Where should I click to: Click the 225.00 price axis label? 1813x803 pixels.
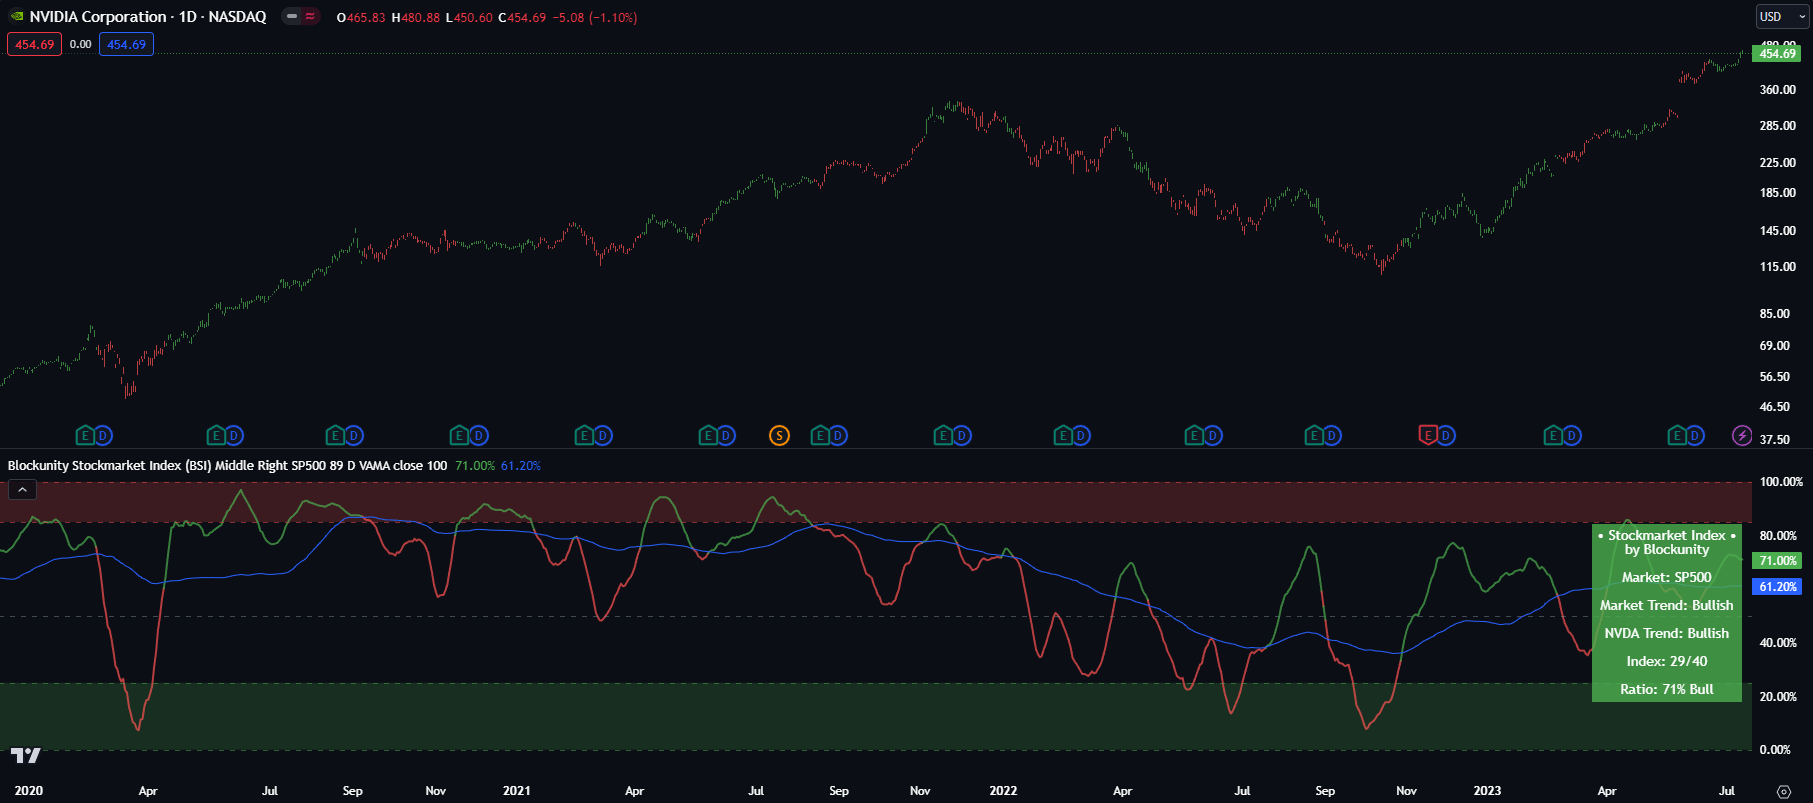point(1778,163)
